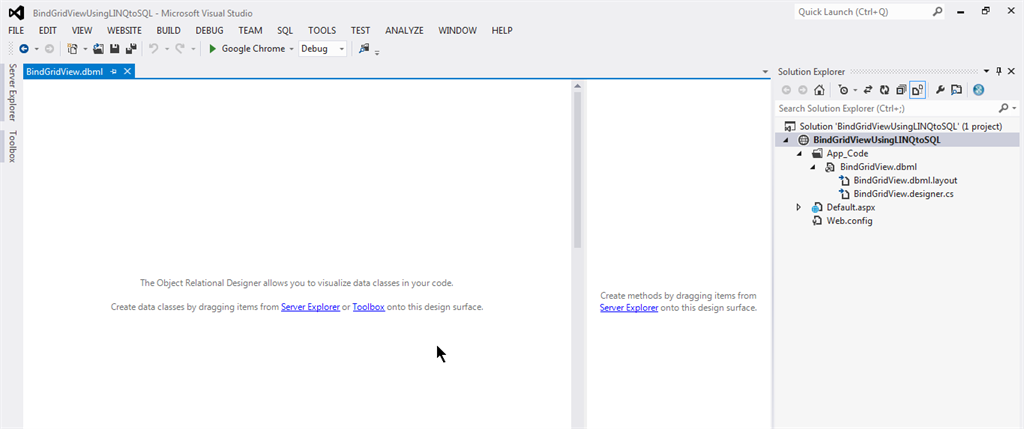Open the Redo history dropdown arrow
1024x429 pixels.
(193, 49)
